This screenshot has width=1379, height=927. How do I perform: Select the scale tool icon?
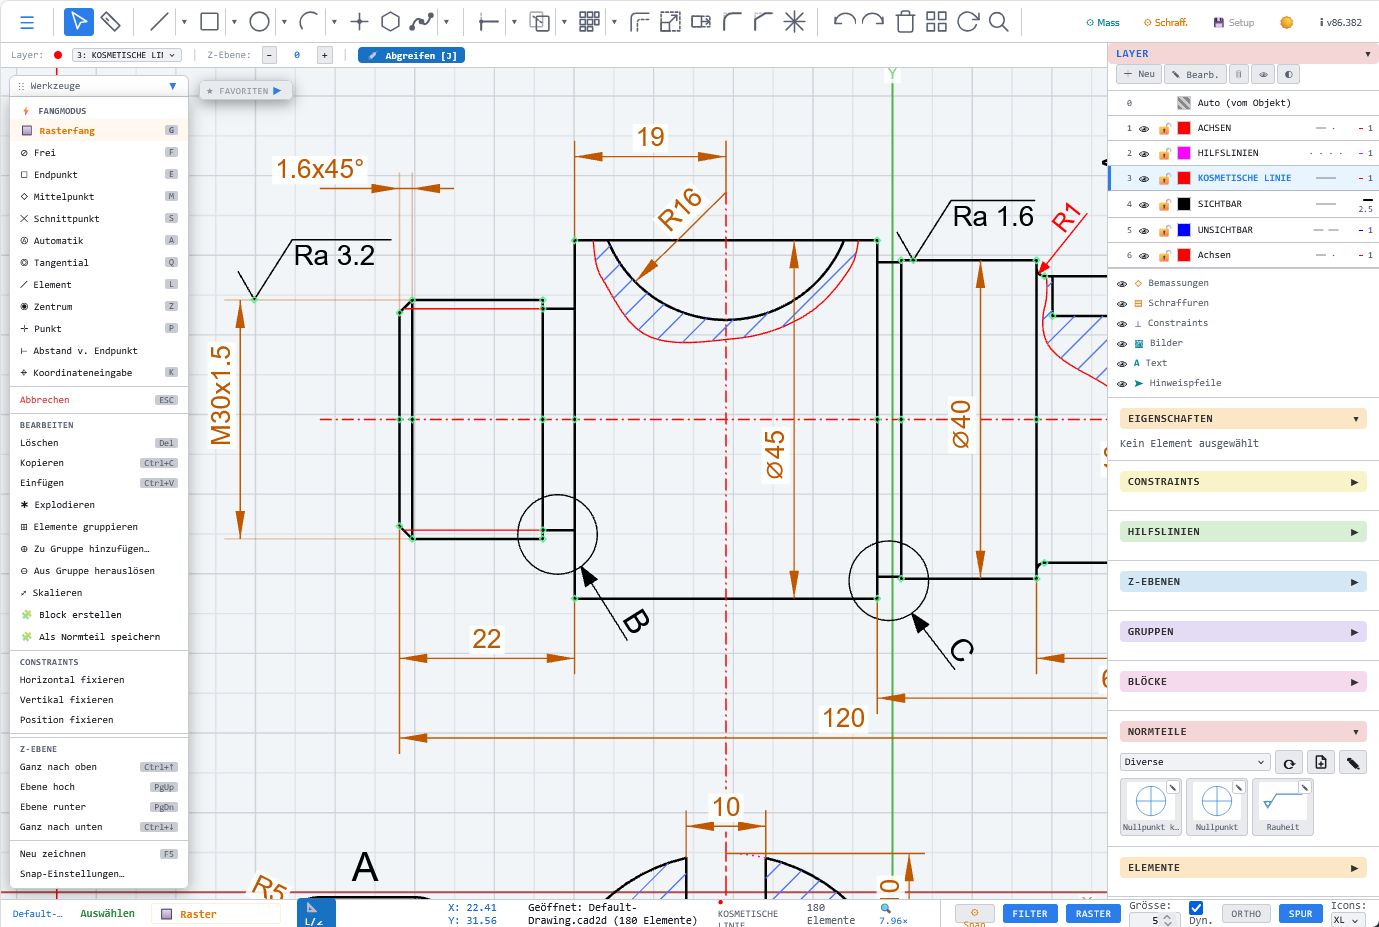tap(670, 22)
